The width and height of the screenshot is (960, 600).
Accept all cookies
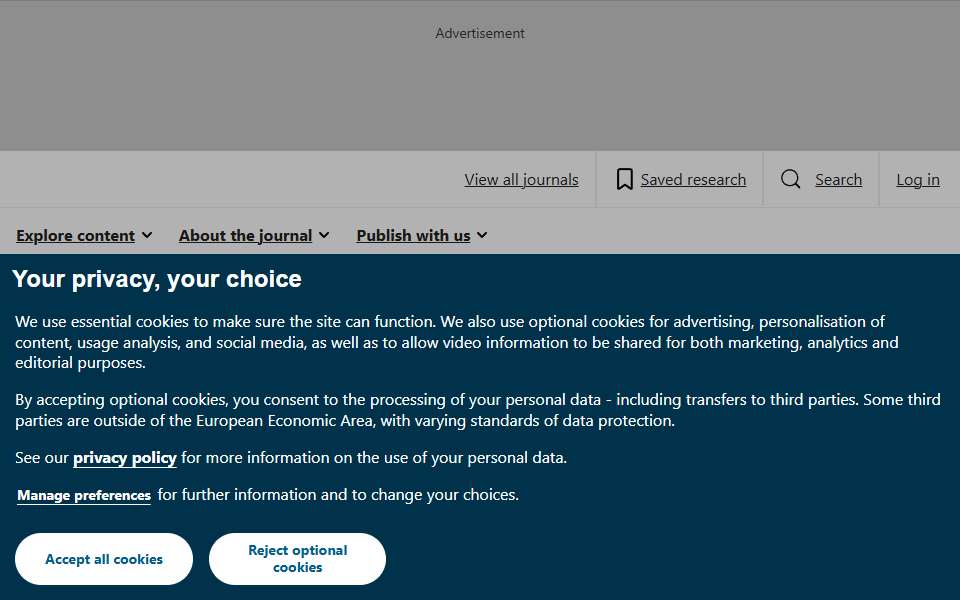(104, 559)
